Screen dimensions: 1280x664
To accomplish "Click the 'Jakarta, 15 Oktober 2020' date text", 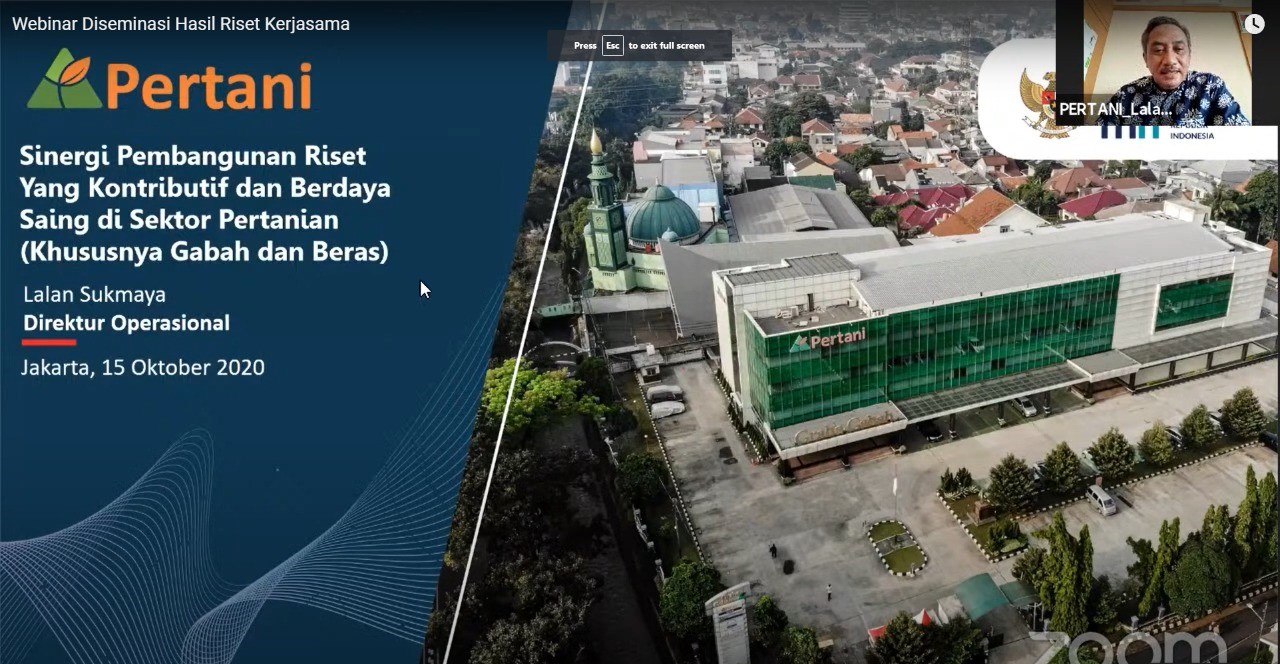I will pyautogui.click(x=143, y=367).
